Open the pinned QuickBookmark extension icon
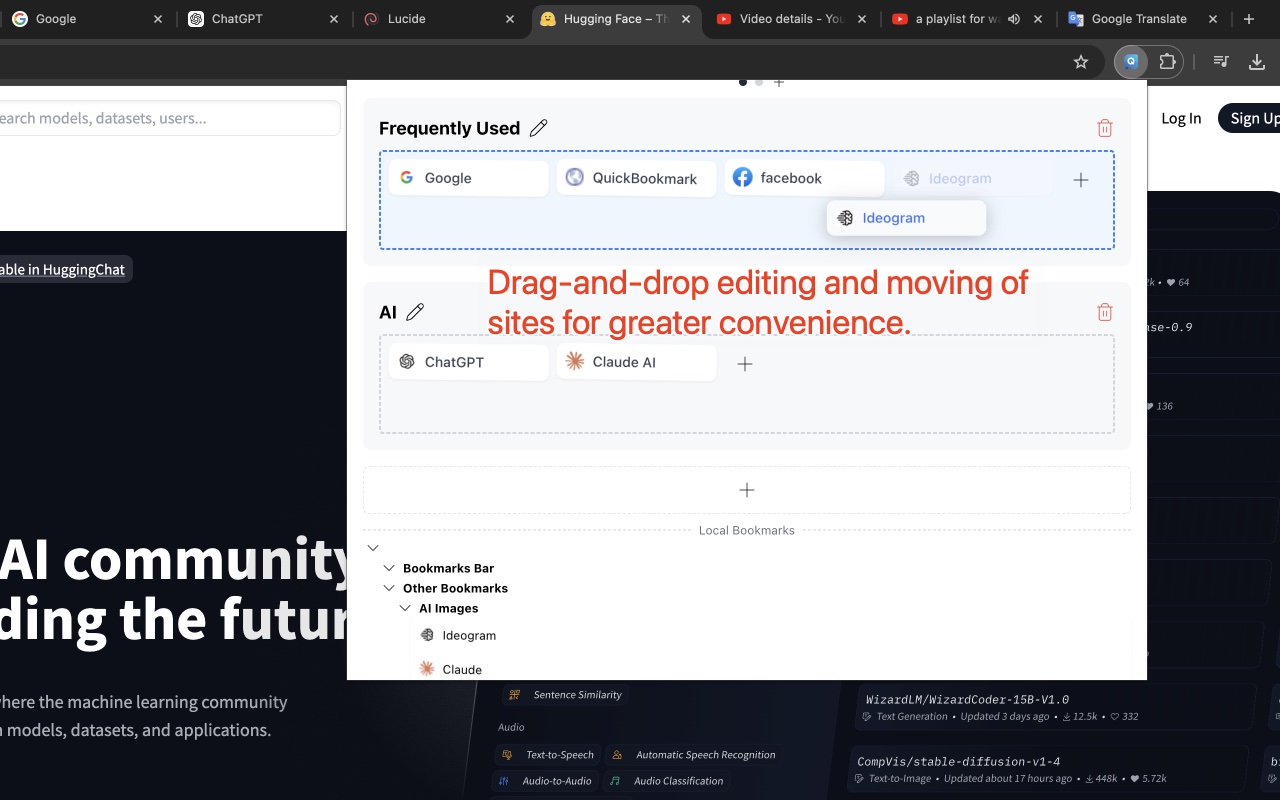1280x800 pixels. [x=1130, y=61]
